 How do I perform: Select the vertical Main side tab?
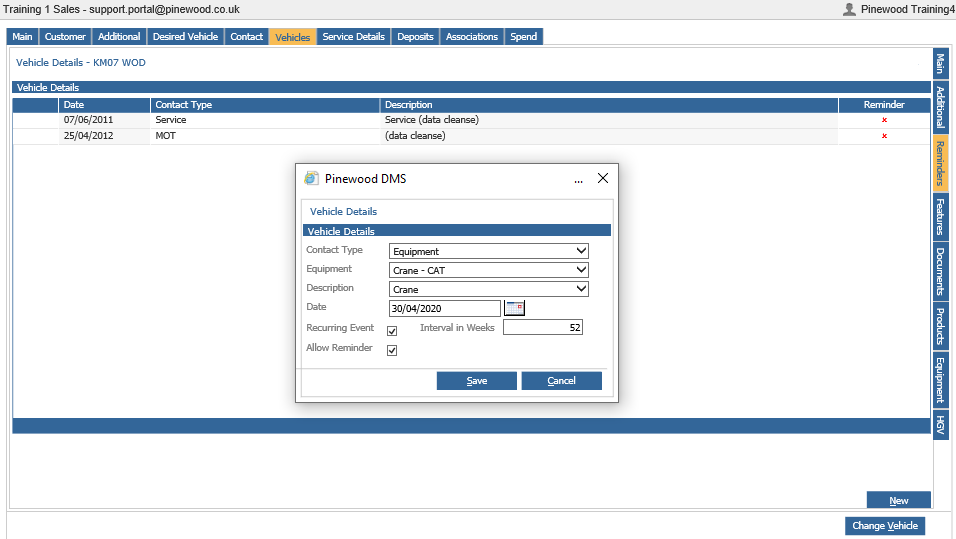point(940,63)
